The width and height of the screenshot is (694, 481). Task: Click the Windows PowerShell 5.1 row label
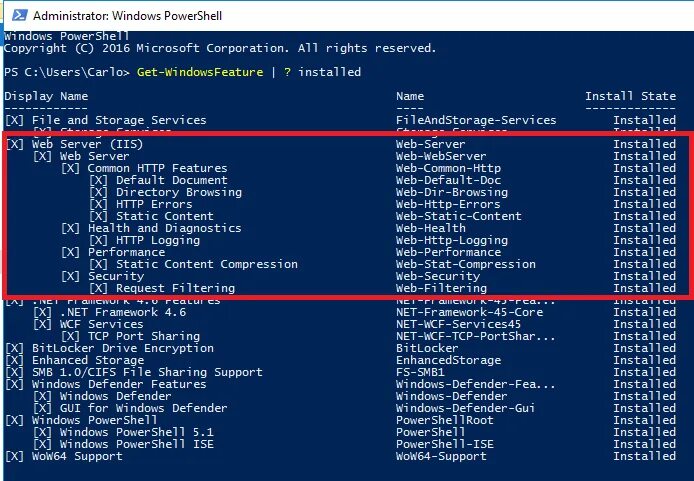pyautogui.click(x=137, y=432)
